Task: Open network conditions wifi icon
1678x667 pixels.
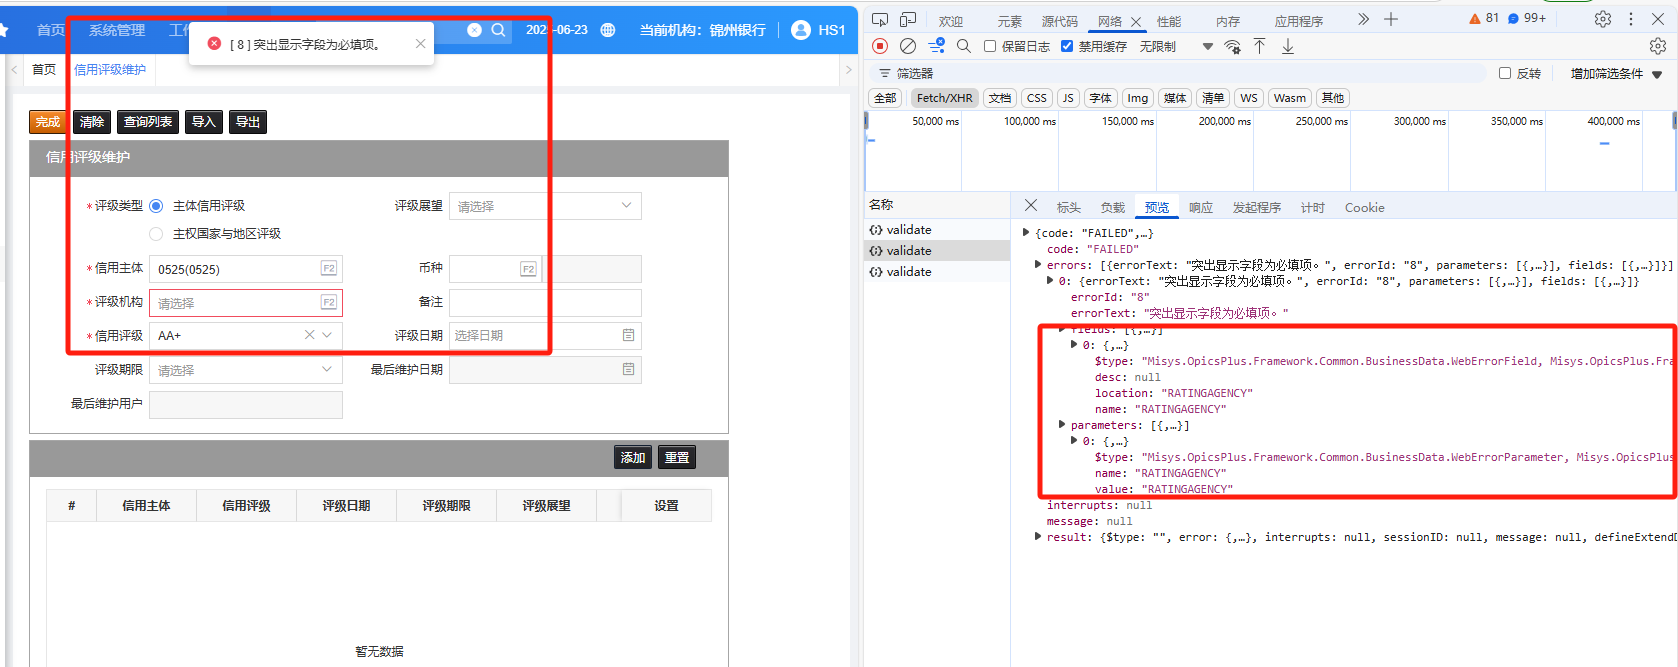Action: click(1232, 46)
